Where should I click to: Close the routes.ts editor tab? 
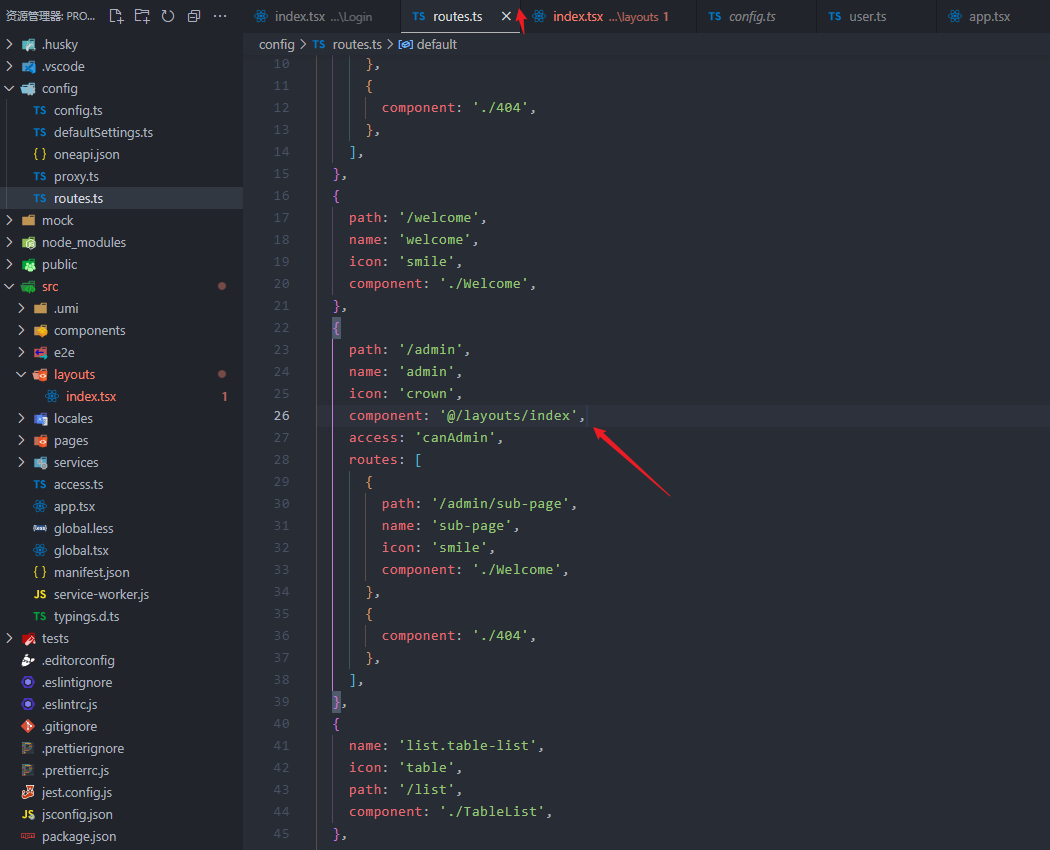point(506,16)
